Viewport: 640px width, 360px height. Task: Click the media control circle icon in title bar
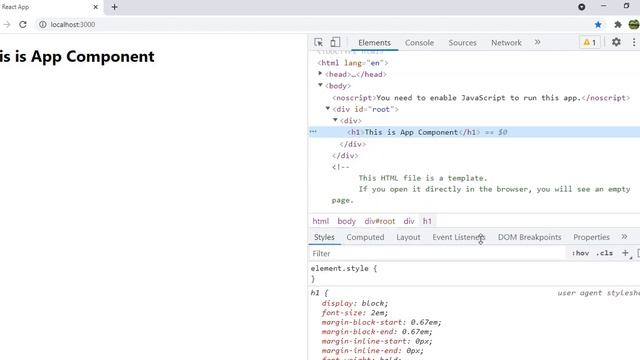coord(582,7)
